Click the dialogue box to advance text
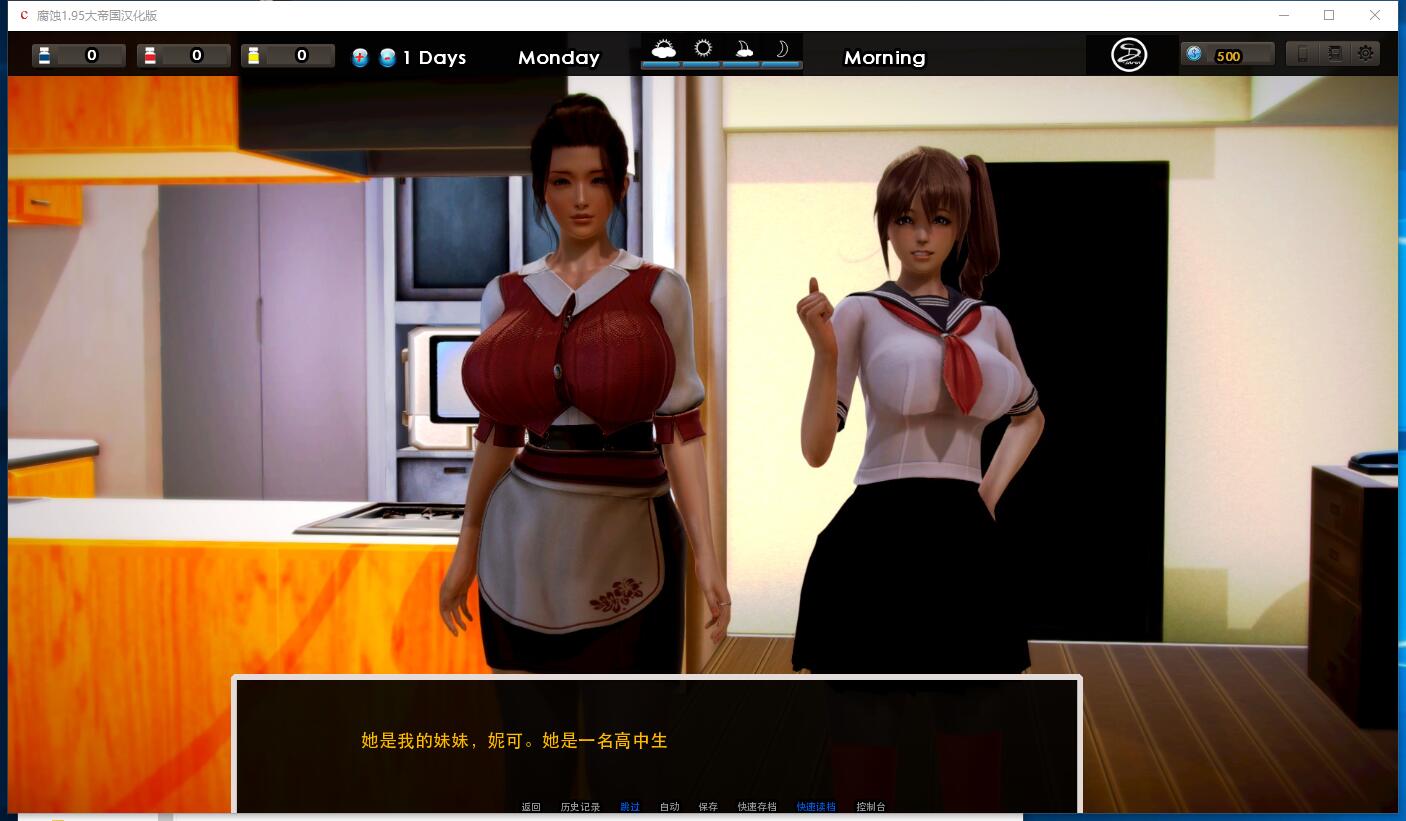The image size is (1406, 821). 657,742
